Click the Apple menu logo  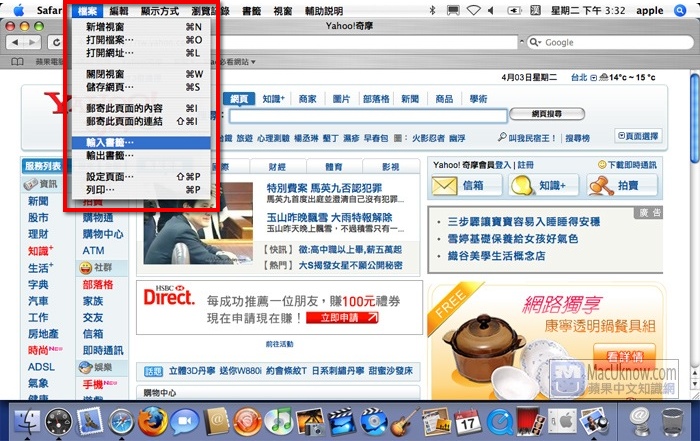click(19, 10)
